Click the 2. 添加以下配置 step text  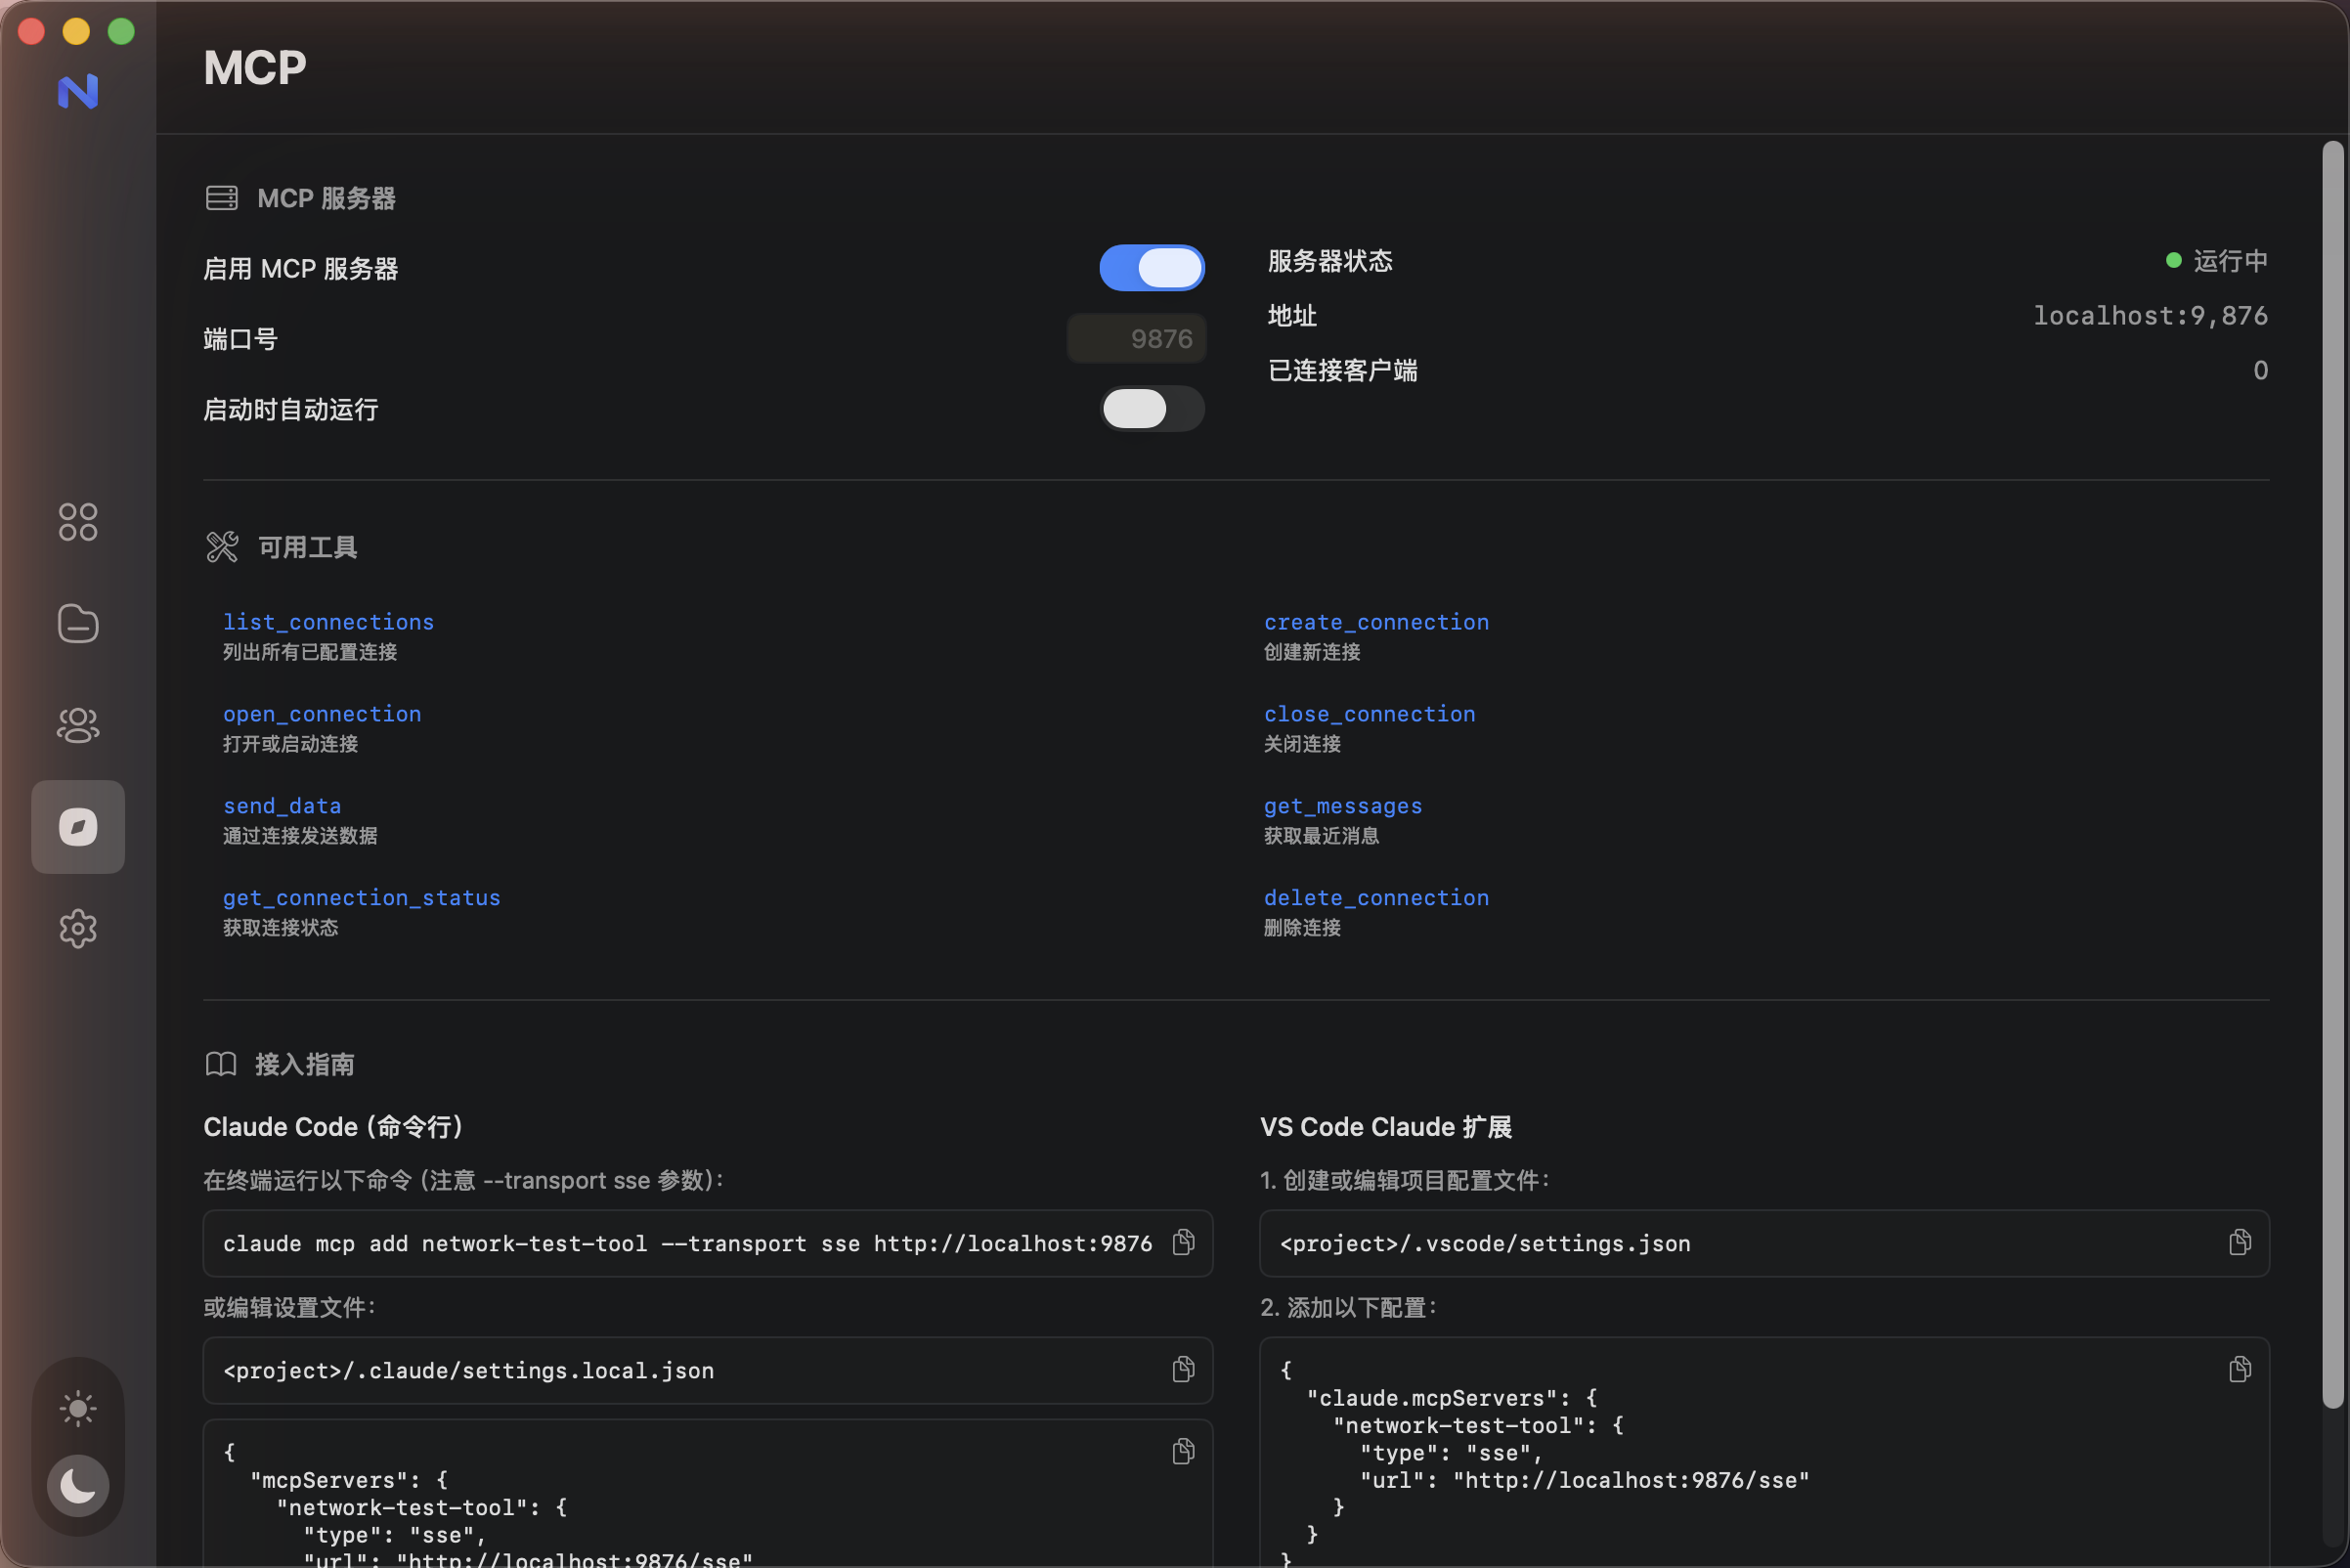(1349, 1308)
